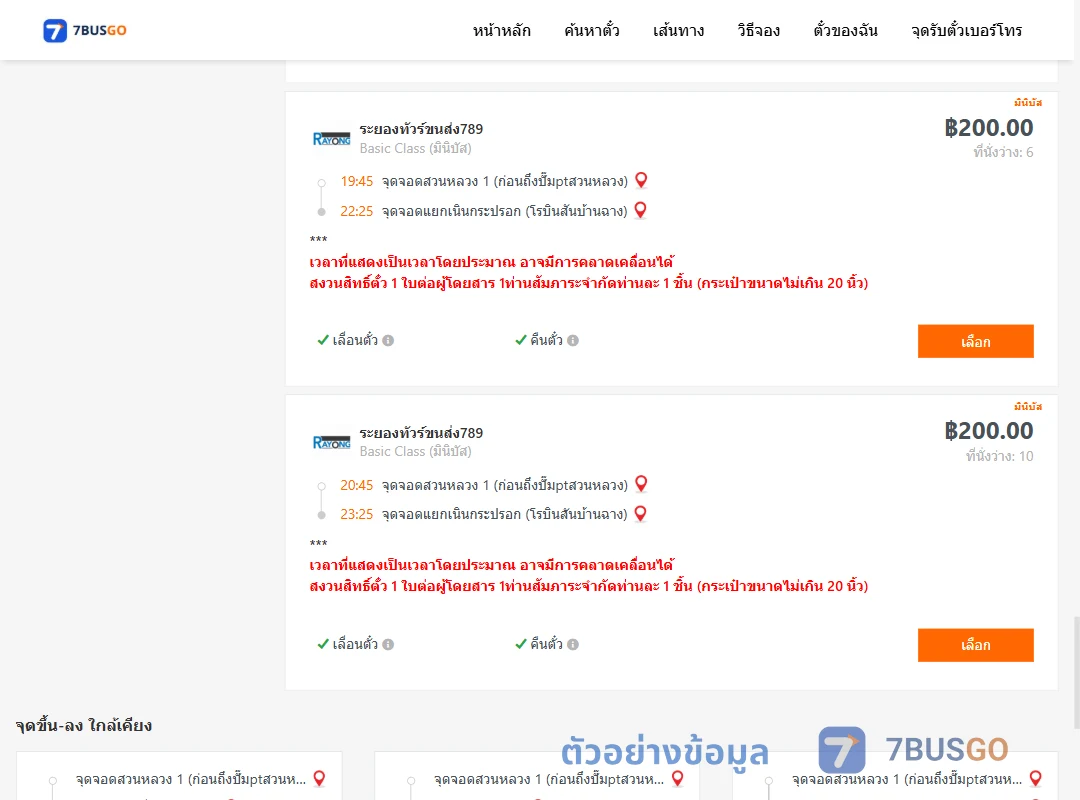Go to เส้นทาง in navigation

point(678,30)
